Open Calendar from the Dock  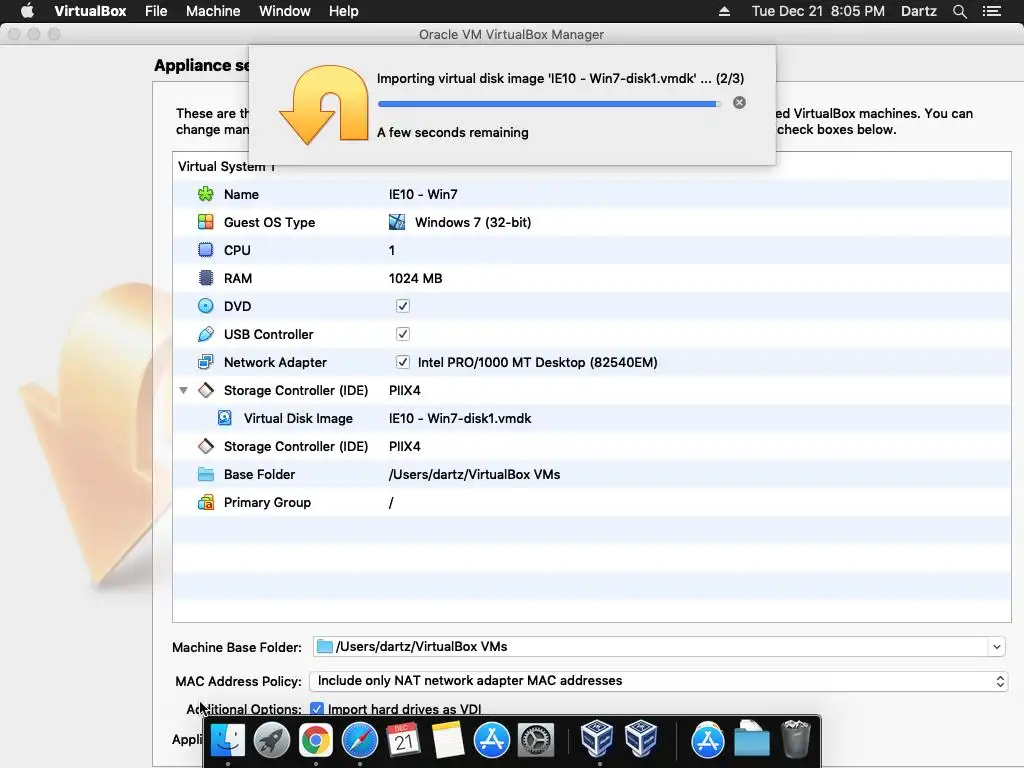[403, 741]
